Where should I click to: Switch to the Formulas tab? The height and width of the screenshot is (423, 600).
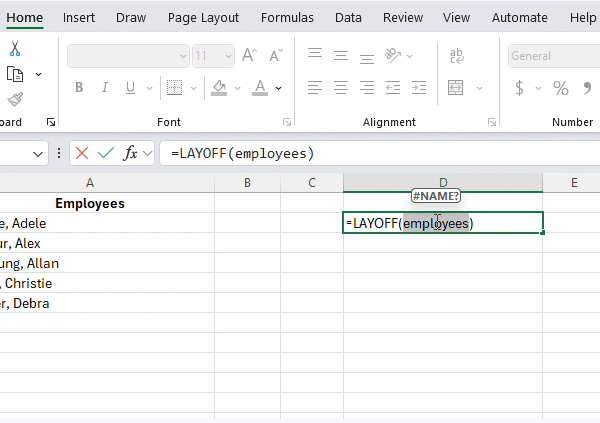287,18
